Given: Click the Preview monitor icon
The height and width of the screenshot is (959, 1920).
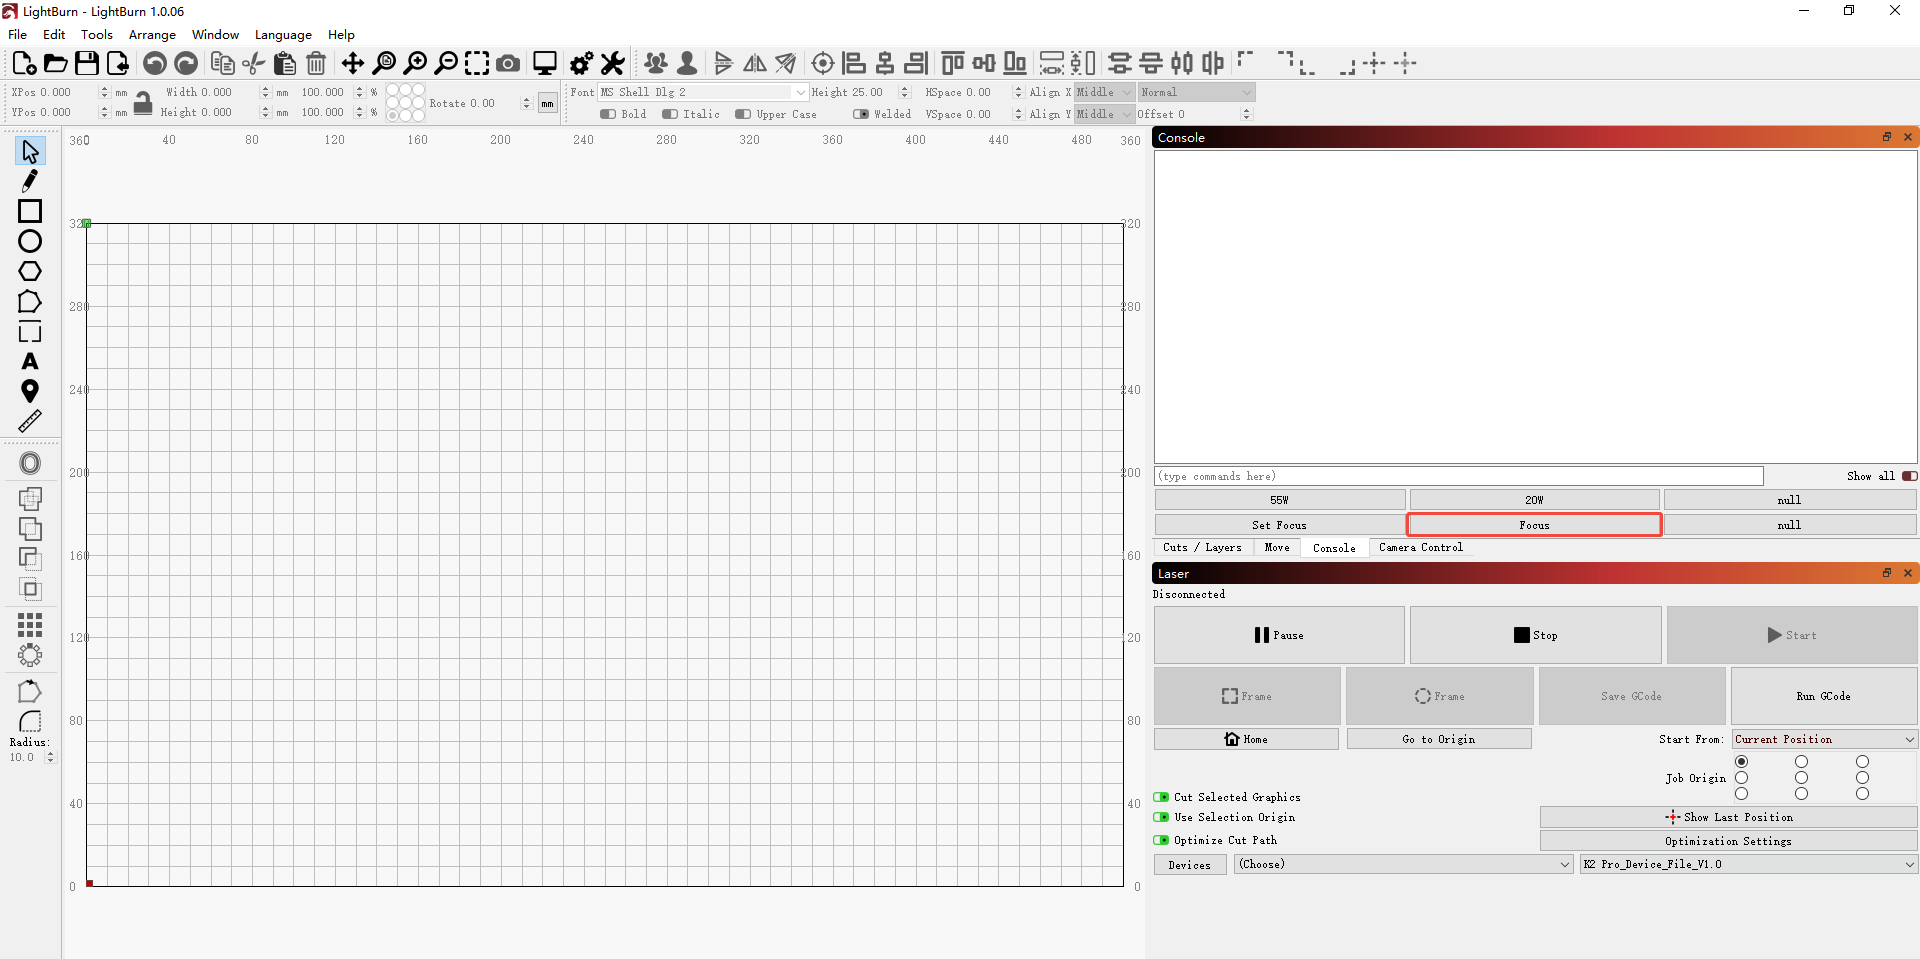Looking at the screenshot, I should (545, 64).
